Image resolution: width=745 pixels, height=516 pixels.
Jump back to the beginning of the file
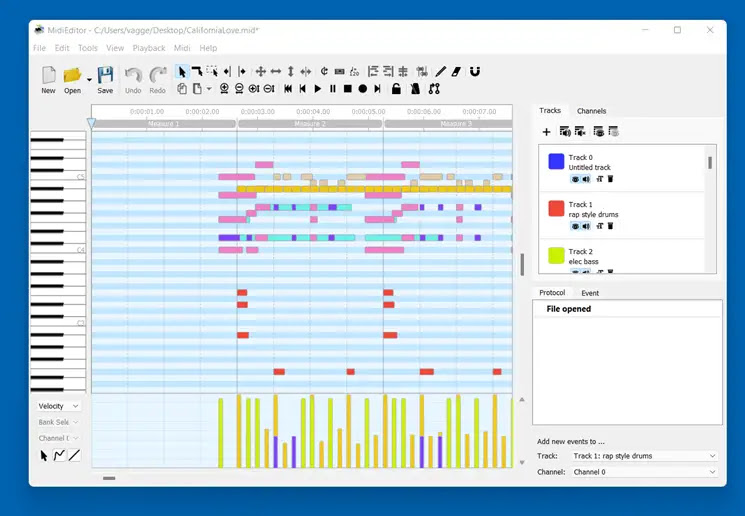288,88
